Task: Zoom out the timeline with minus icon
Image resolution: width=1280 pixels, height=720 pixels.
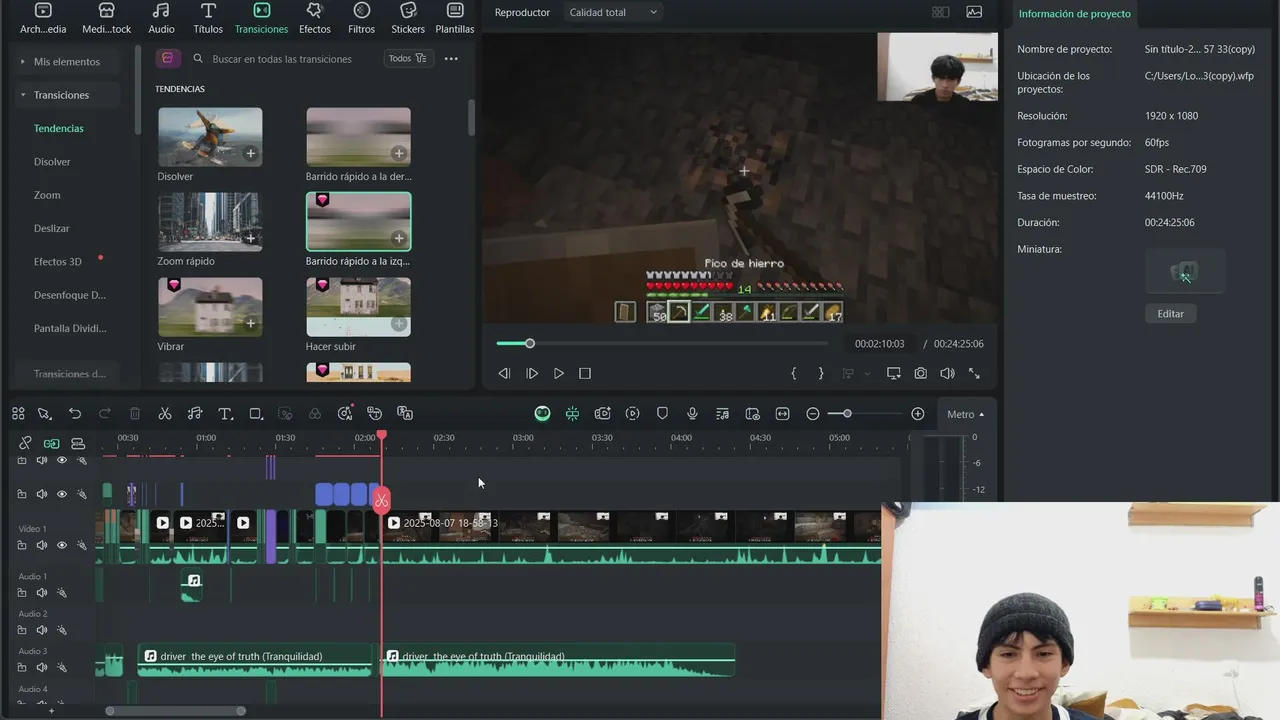Action: 813,414
